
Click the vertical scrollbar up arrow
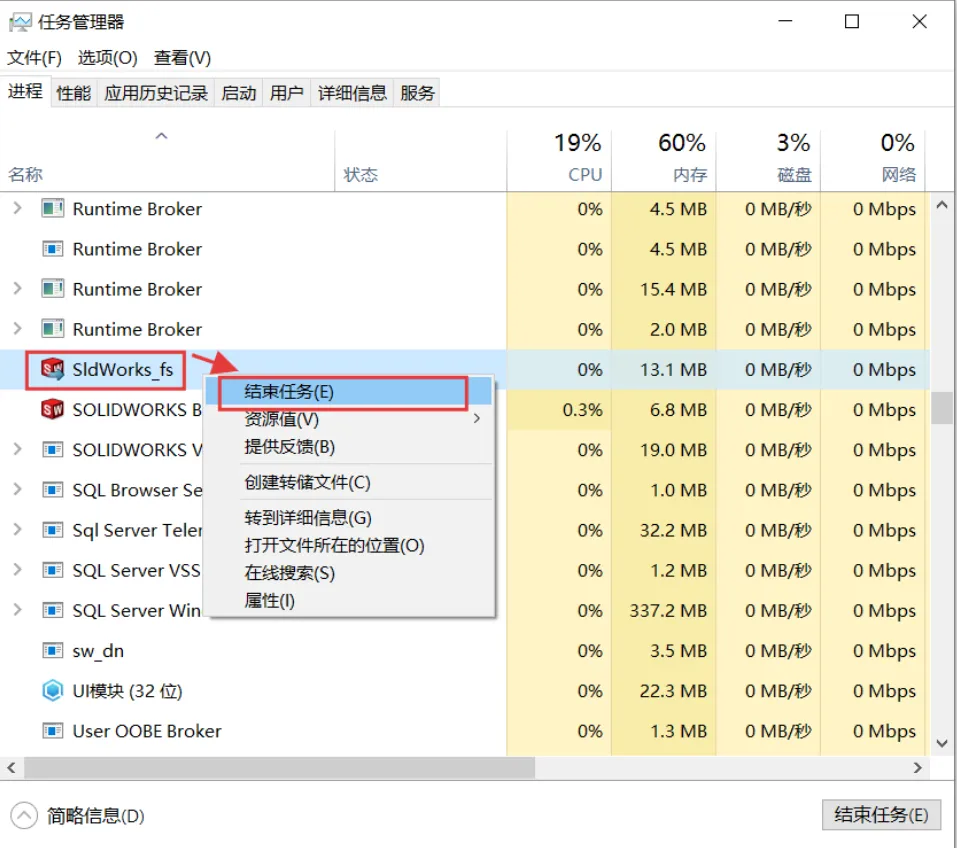pos(942,206)
